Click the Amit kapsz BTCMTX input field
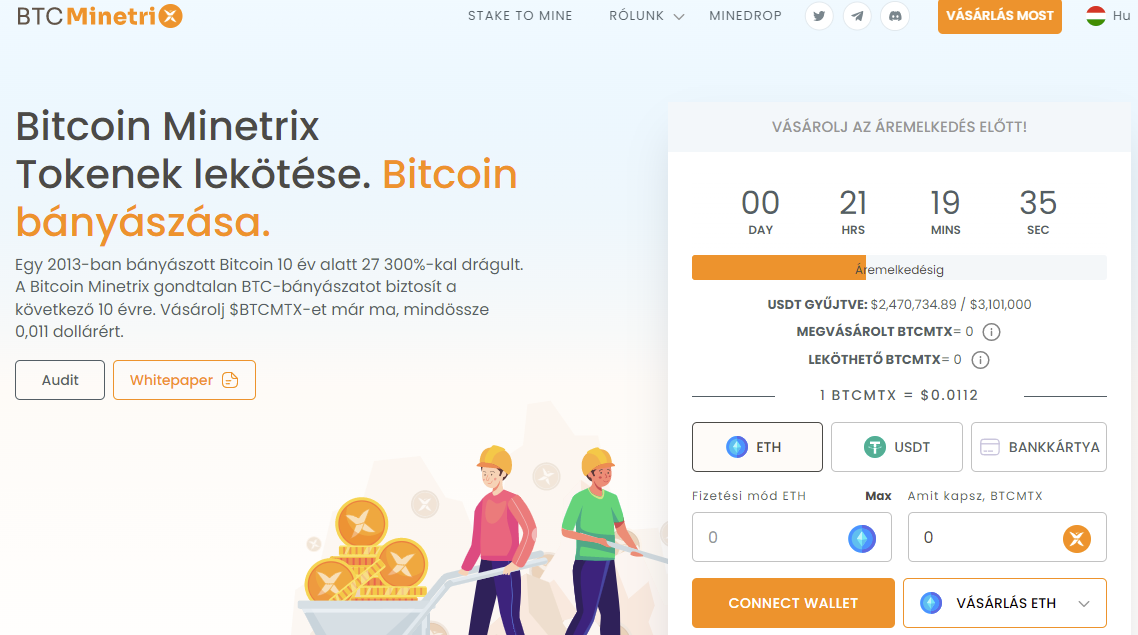 [x=1007, y=537]
